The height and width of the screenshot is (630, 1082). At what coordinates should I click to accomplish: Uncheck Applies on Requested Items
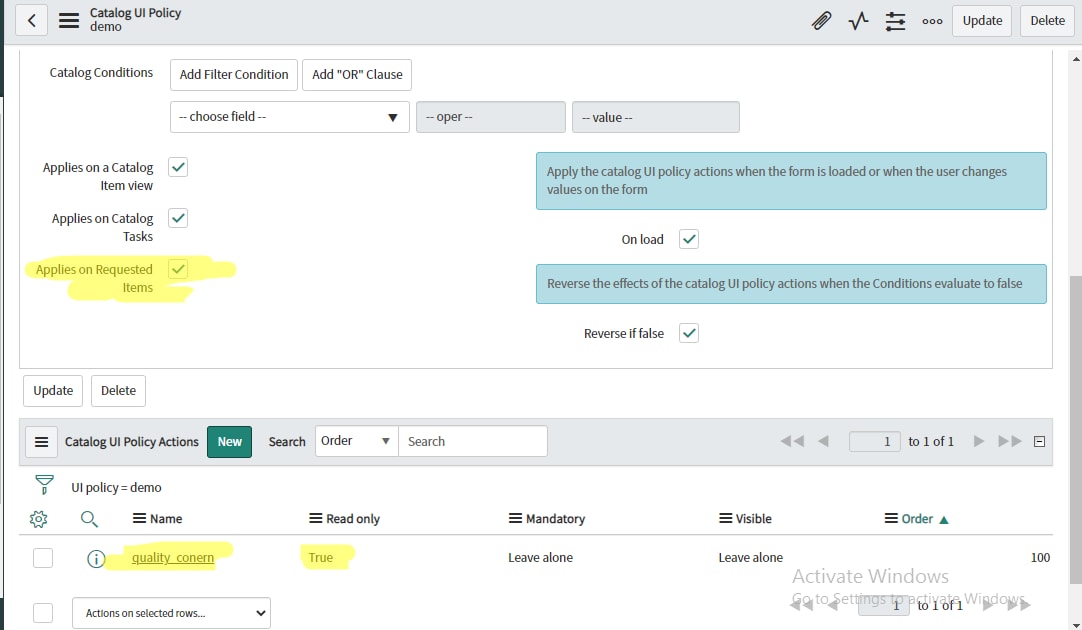tap(177, 269)
